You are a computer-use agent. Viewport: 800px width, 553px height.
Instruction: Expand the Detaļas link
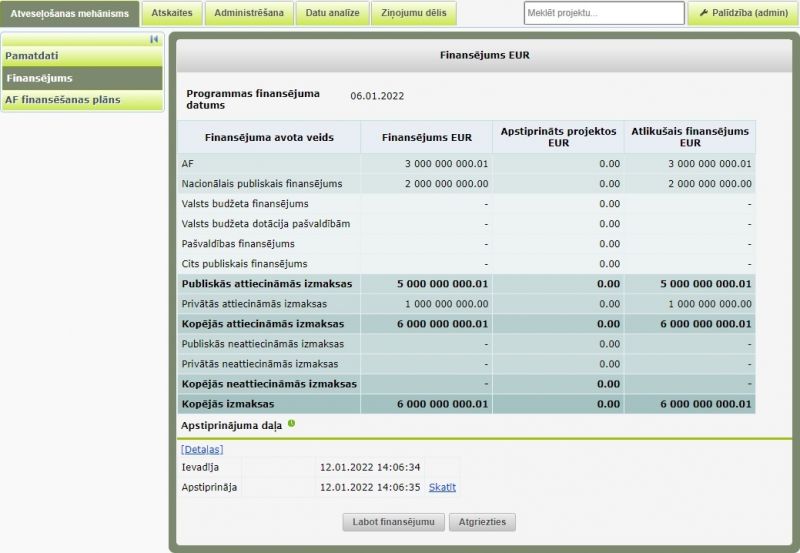[x=202, y=450]
